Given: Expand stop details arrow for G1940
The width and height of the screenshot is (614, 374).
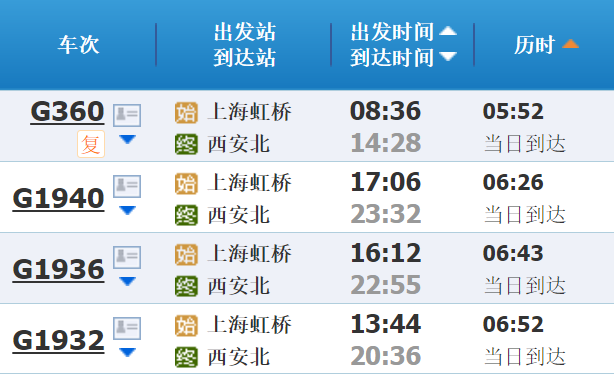Looking at the screenshot, I should tap(127, 210).
